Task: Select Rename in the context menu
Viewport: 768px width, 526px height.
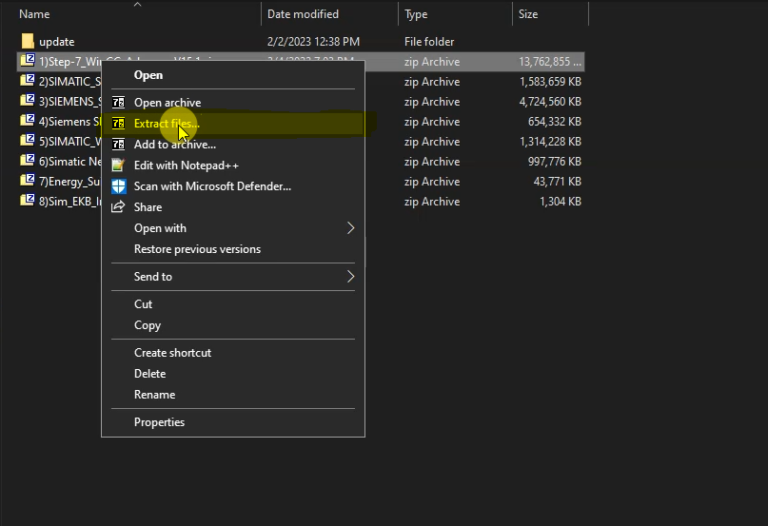Action: [x=154, y=394]
